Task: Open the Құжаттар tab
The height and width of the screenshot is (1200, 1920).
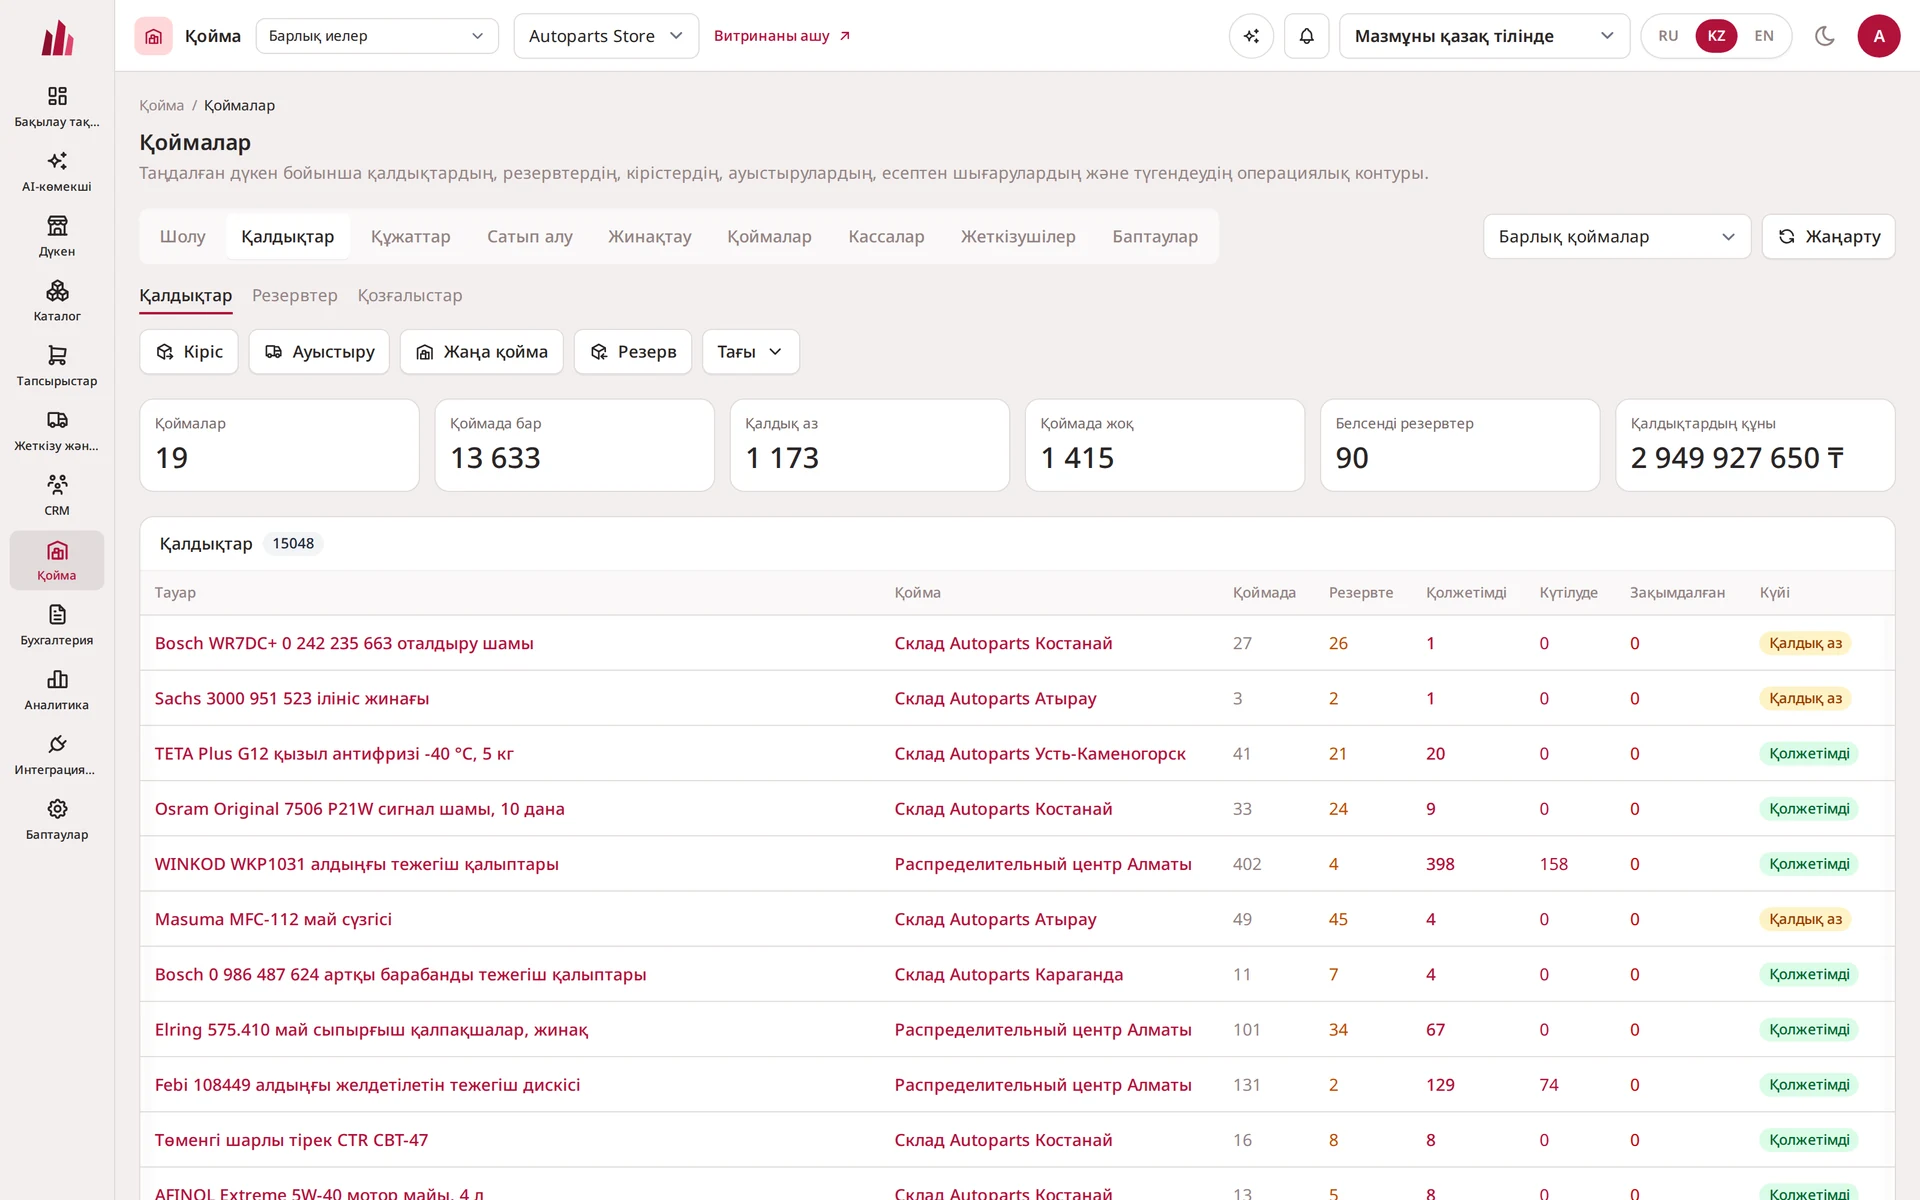Action: pos(410,237)
